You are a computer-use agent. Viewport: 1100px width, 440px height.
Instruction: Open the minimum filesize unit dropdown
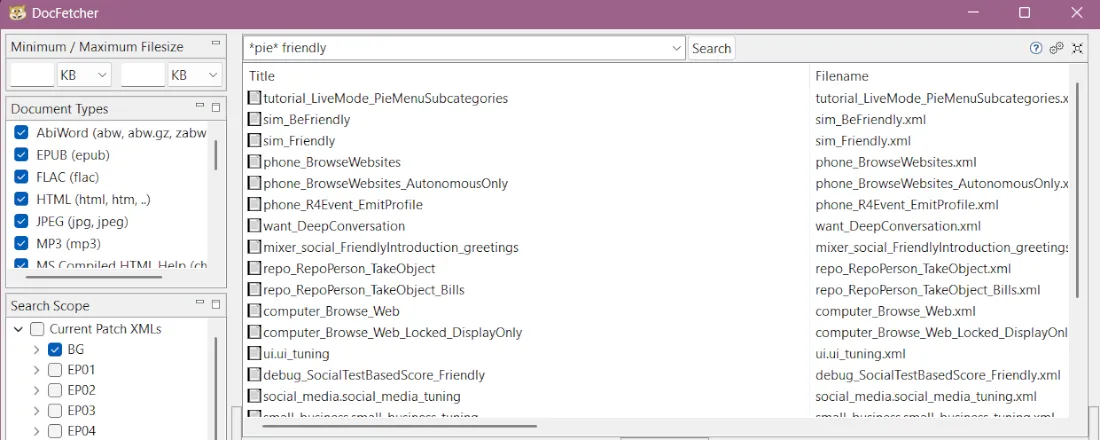pos(83,75)
